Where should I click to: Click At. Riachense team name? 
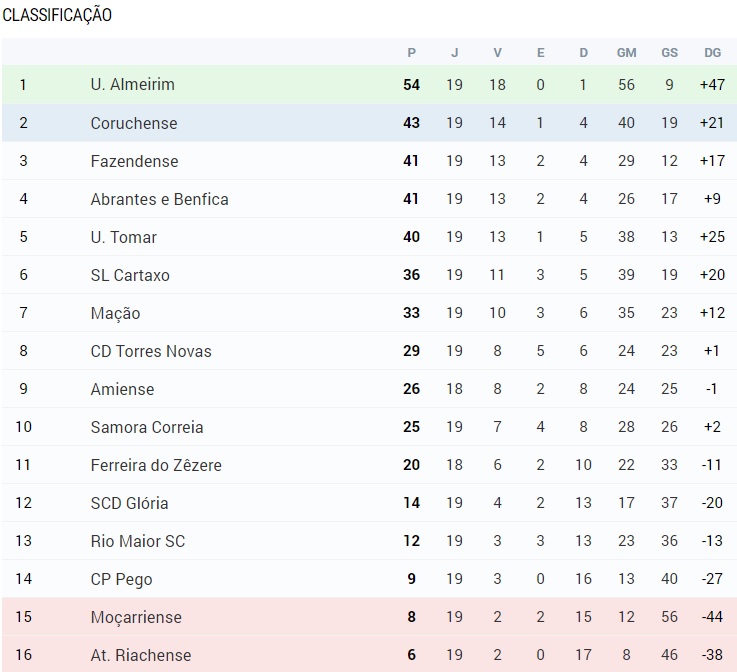[x=140, y=655]
